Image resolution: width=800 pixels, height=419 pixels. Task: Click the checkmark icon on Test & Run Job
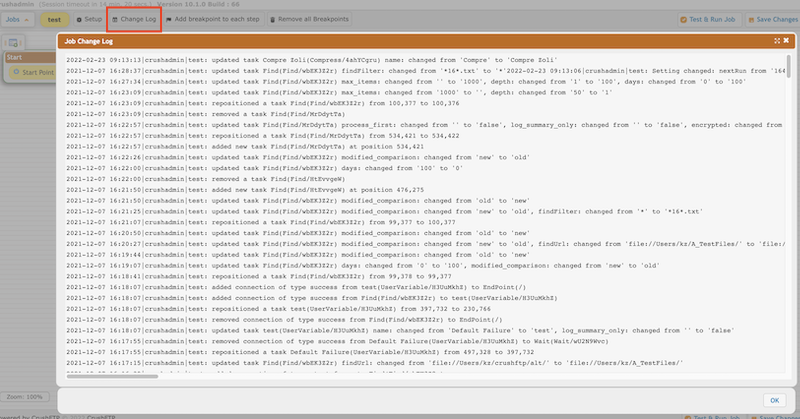pyautogui.click(x=684, y=19)
